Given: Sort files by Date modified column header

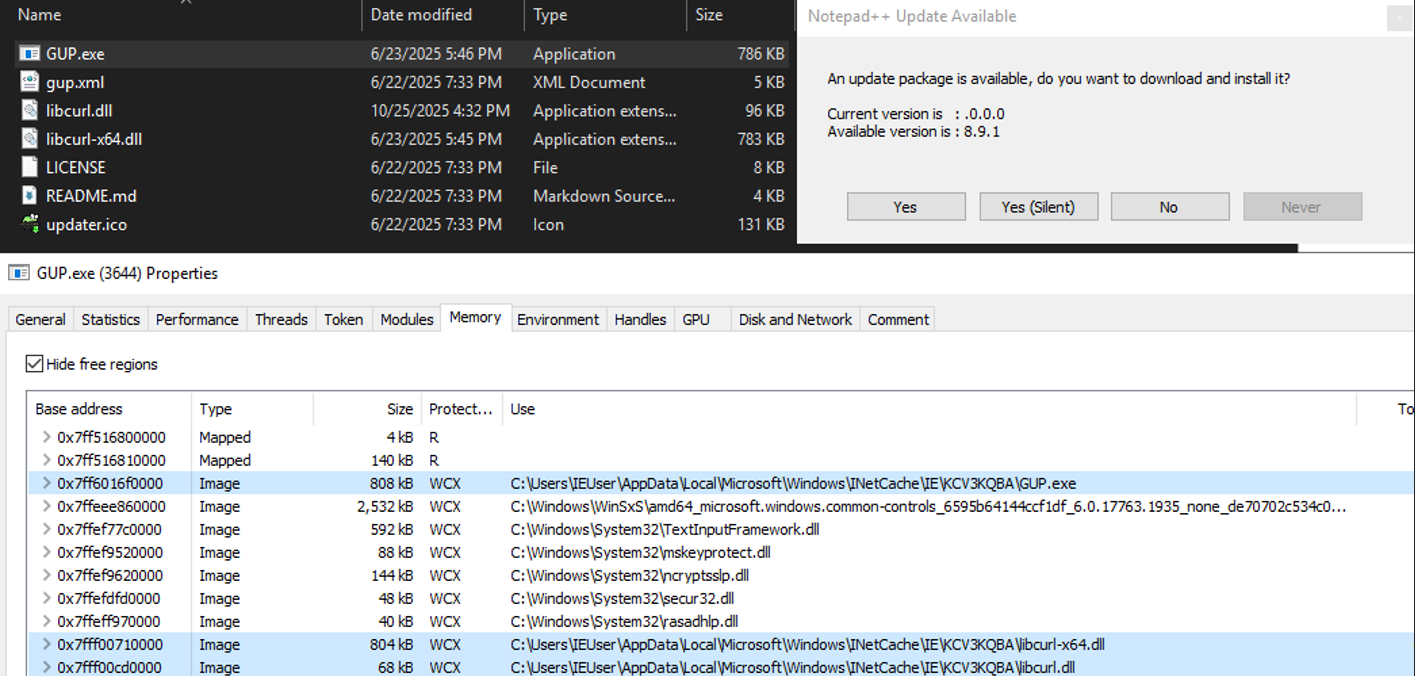Looking at the screenshot, I should [x=421, y=15].
